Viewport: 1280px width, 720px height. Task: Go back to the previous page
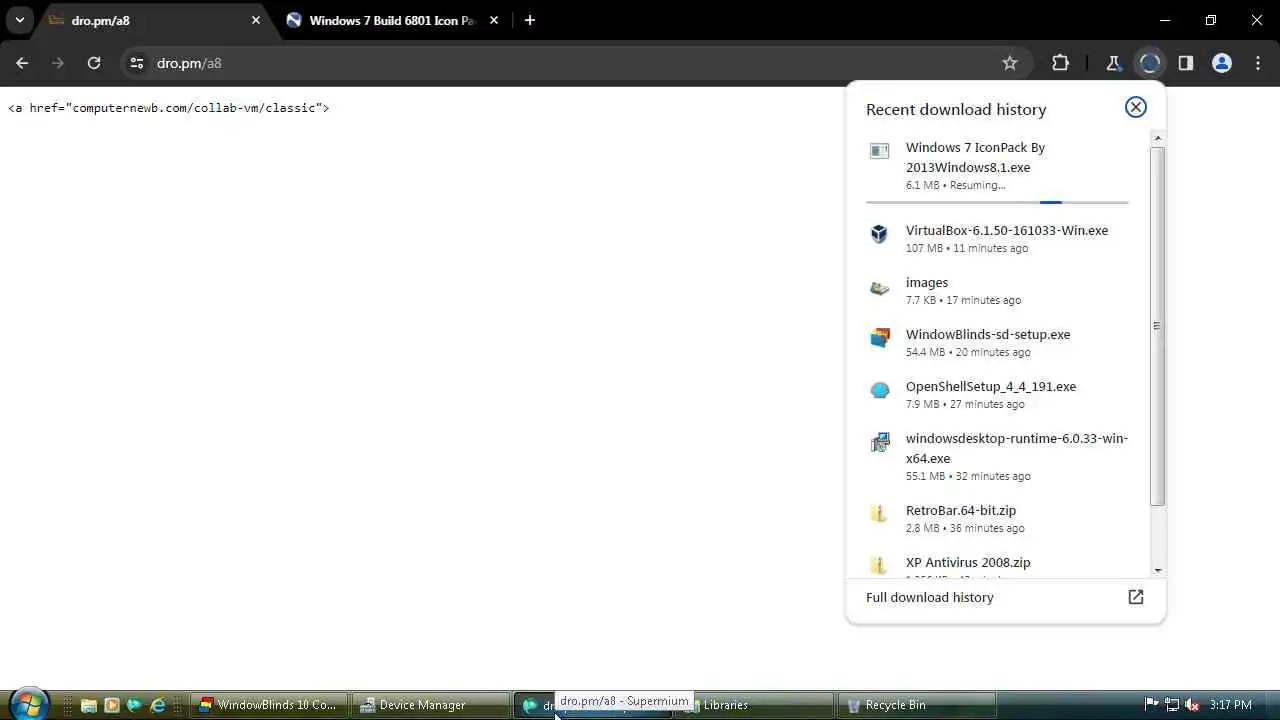(x=22, y=63)
